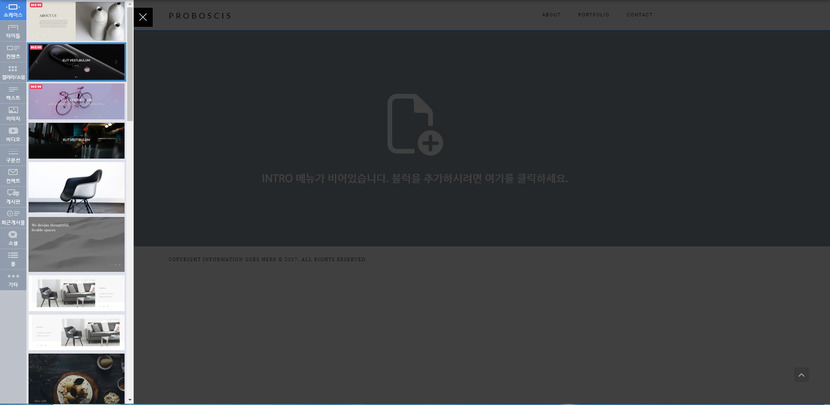
Task: Click the scroll-to-top arrow button
Action: click(801, 375)
